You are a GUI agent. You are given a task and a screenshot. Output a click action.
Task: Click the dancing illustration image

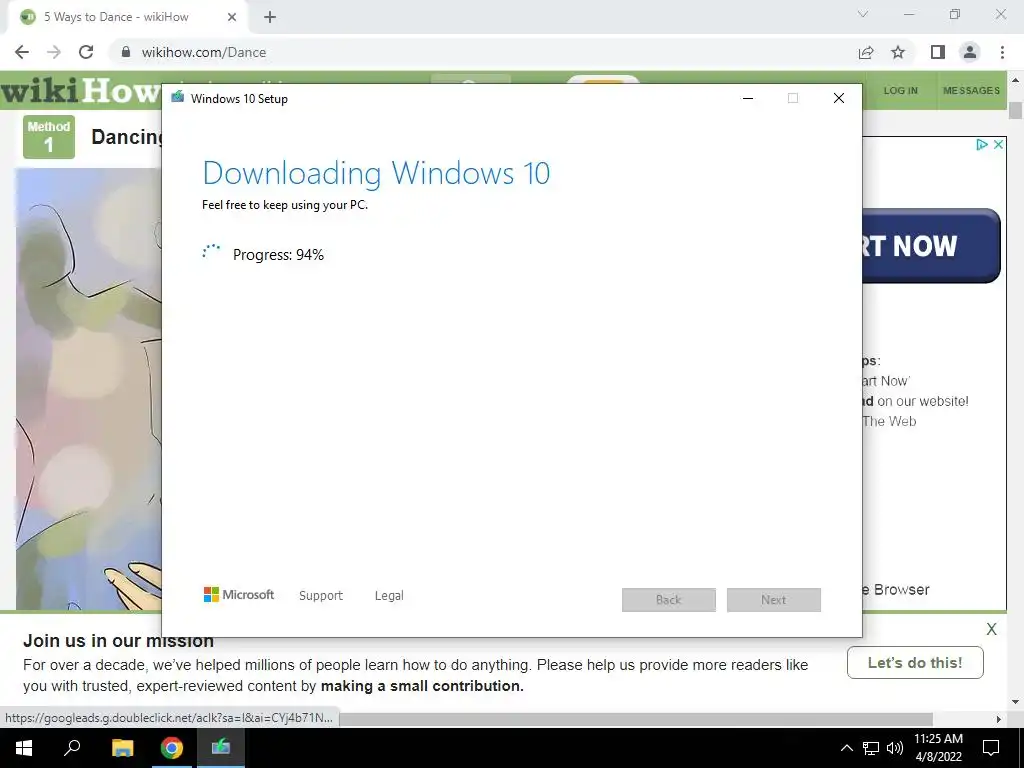click(x=89, y=389)
